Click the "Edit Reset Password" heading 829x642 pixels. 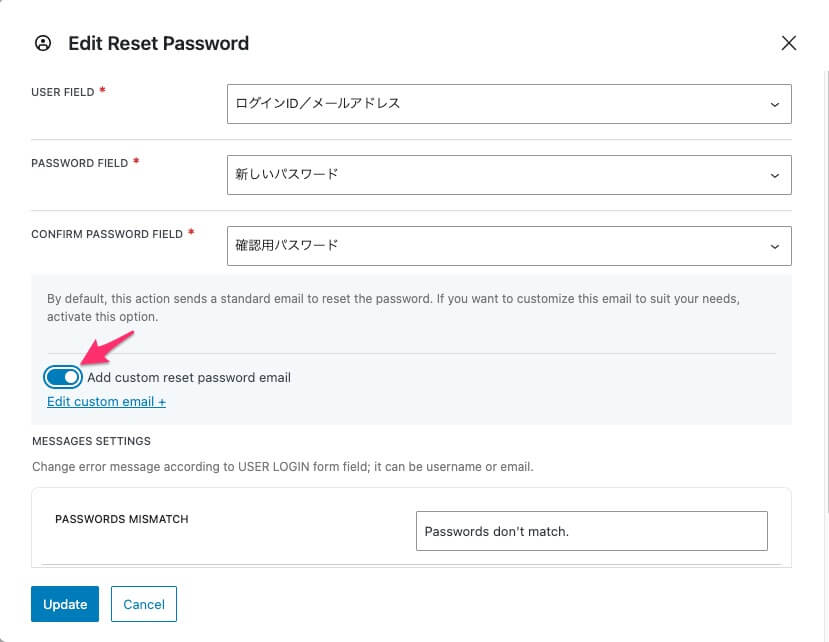pyautogui.click(x=158, y=44)
